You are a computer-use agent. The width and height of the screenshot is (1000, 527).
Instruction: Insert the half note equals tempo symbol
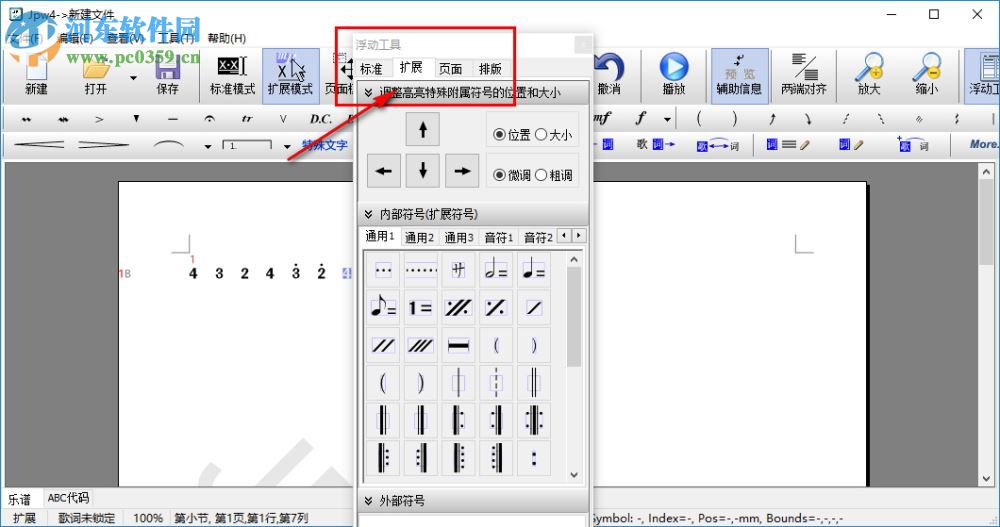point(496,270)
